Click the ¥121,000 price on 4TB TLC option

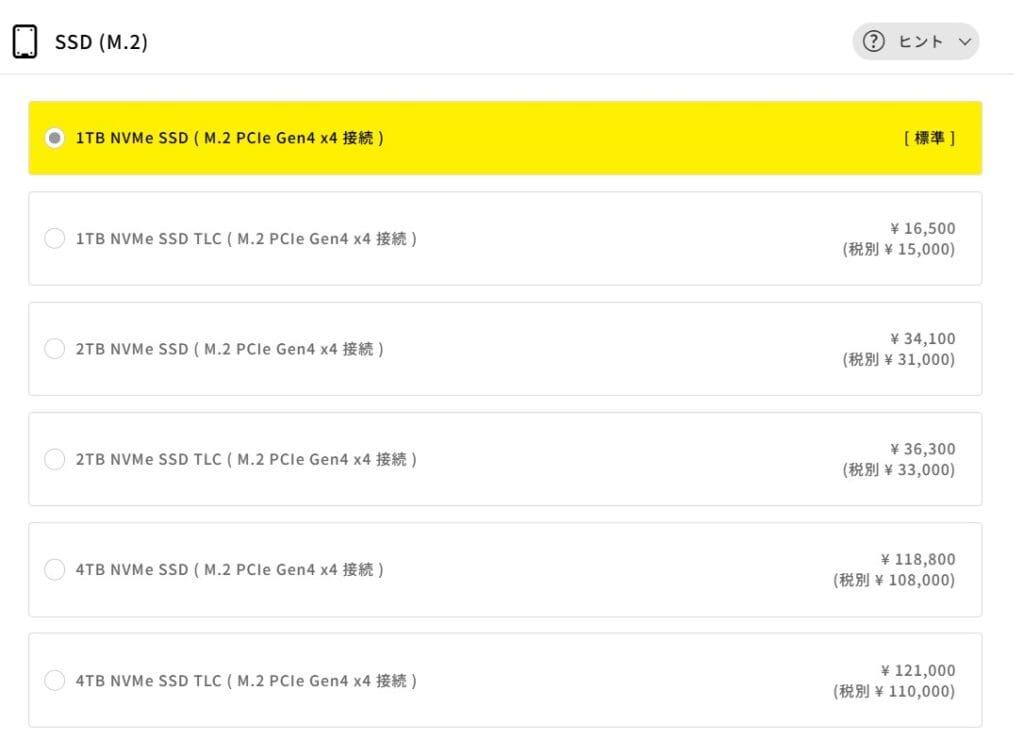click(918, 671)
